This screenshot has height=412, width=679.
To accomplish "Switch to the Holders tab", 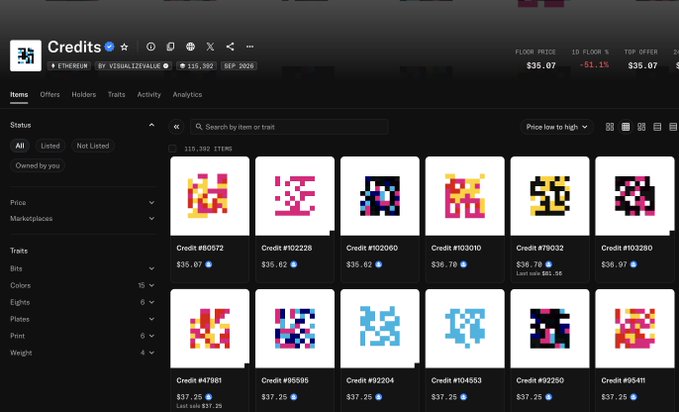I will point(84,94).
